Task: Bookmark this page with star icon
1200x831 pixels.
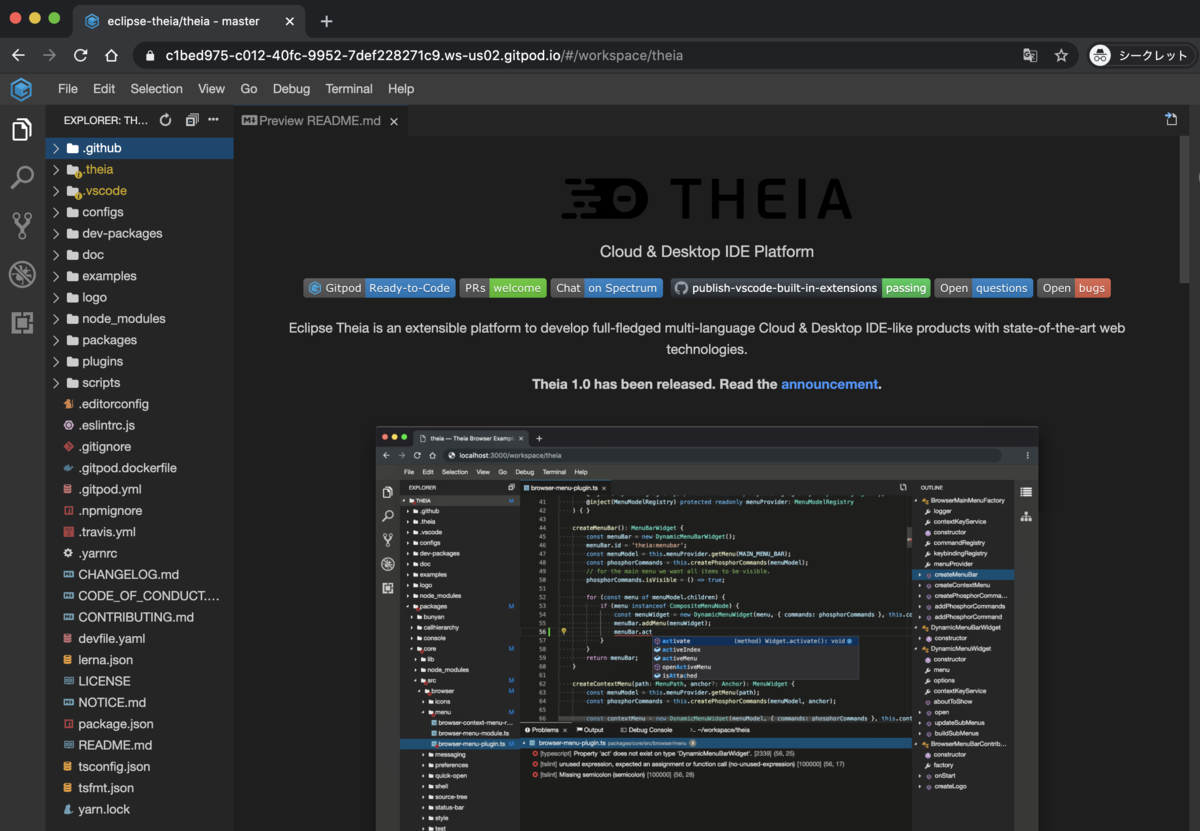Action: [1061, 55]
